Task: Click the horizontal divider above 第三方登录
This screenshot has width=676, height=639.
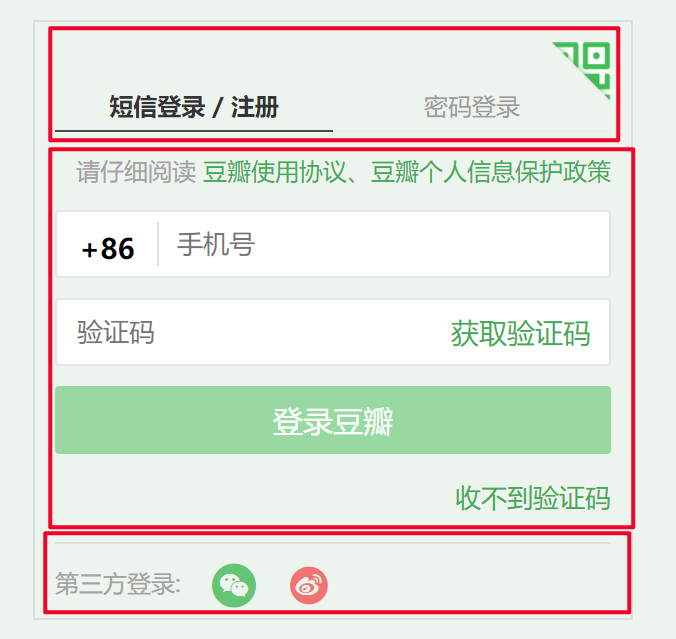Action: click(x=333, y=543)
